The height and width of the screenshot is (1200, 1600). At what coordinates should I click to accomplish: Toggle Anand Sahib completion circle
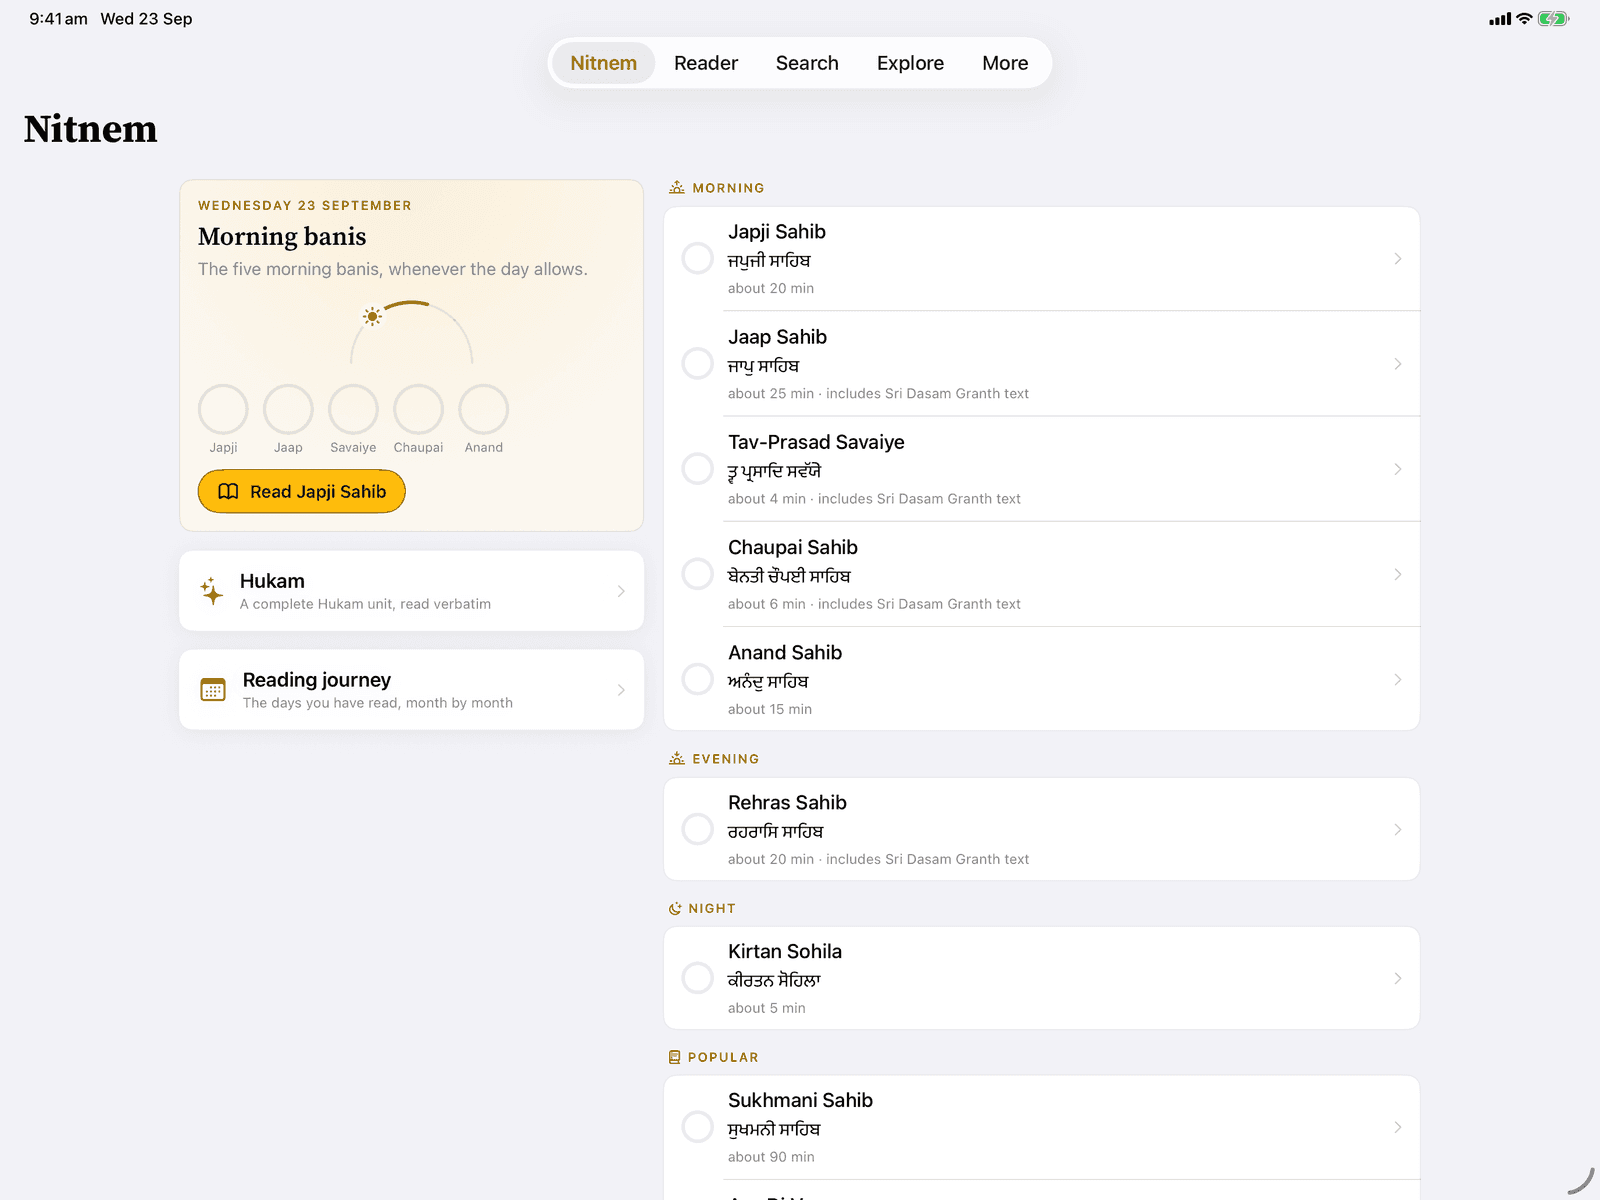click(697, 679)
